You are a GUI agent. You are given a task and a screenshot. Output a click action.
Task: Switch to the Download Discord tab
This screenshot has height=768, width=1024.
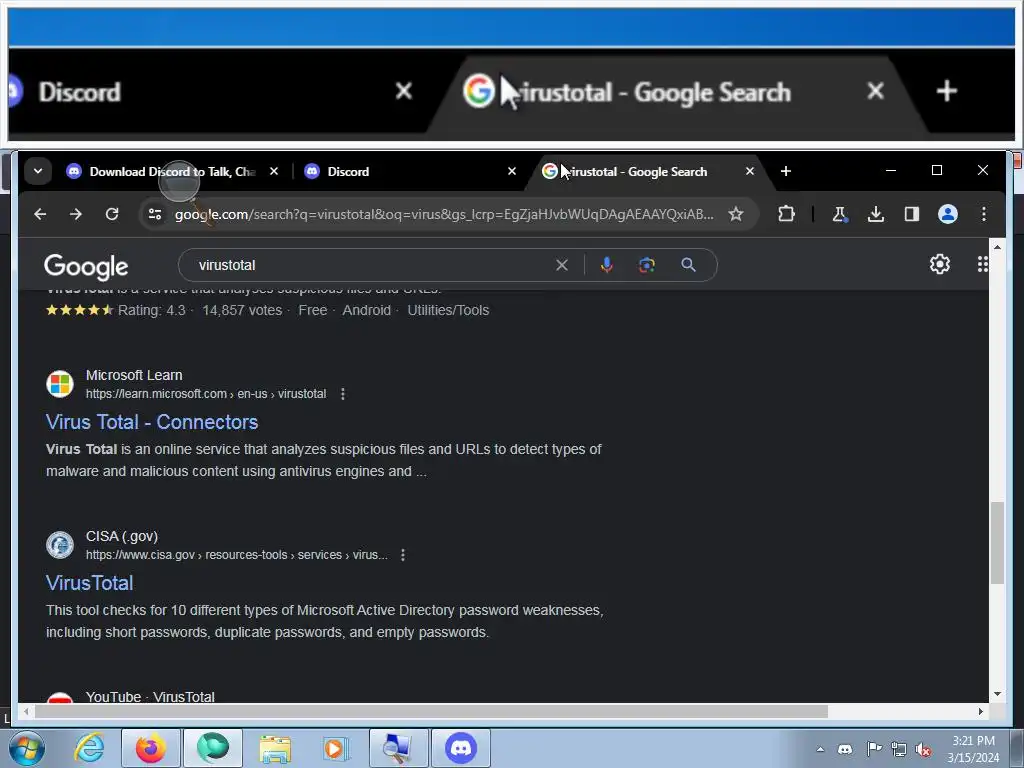pos(172,172)
